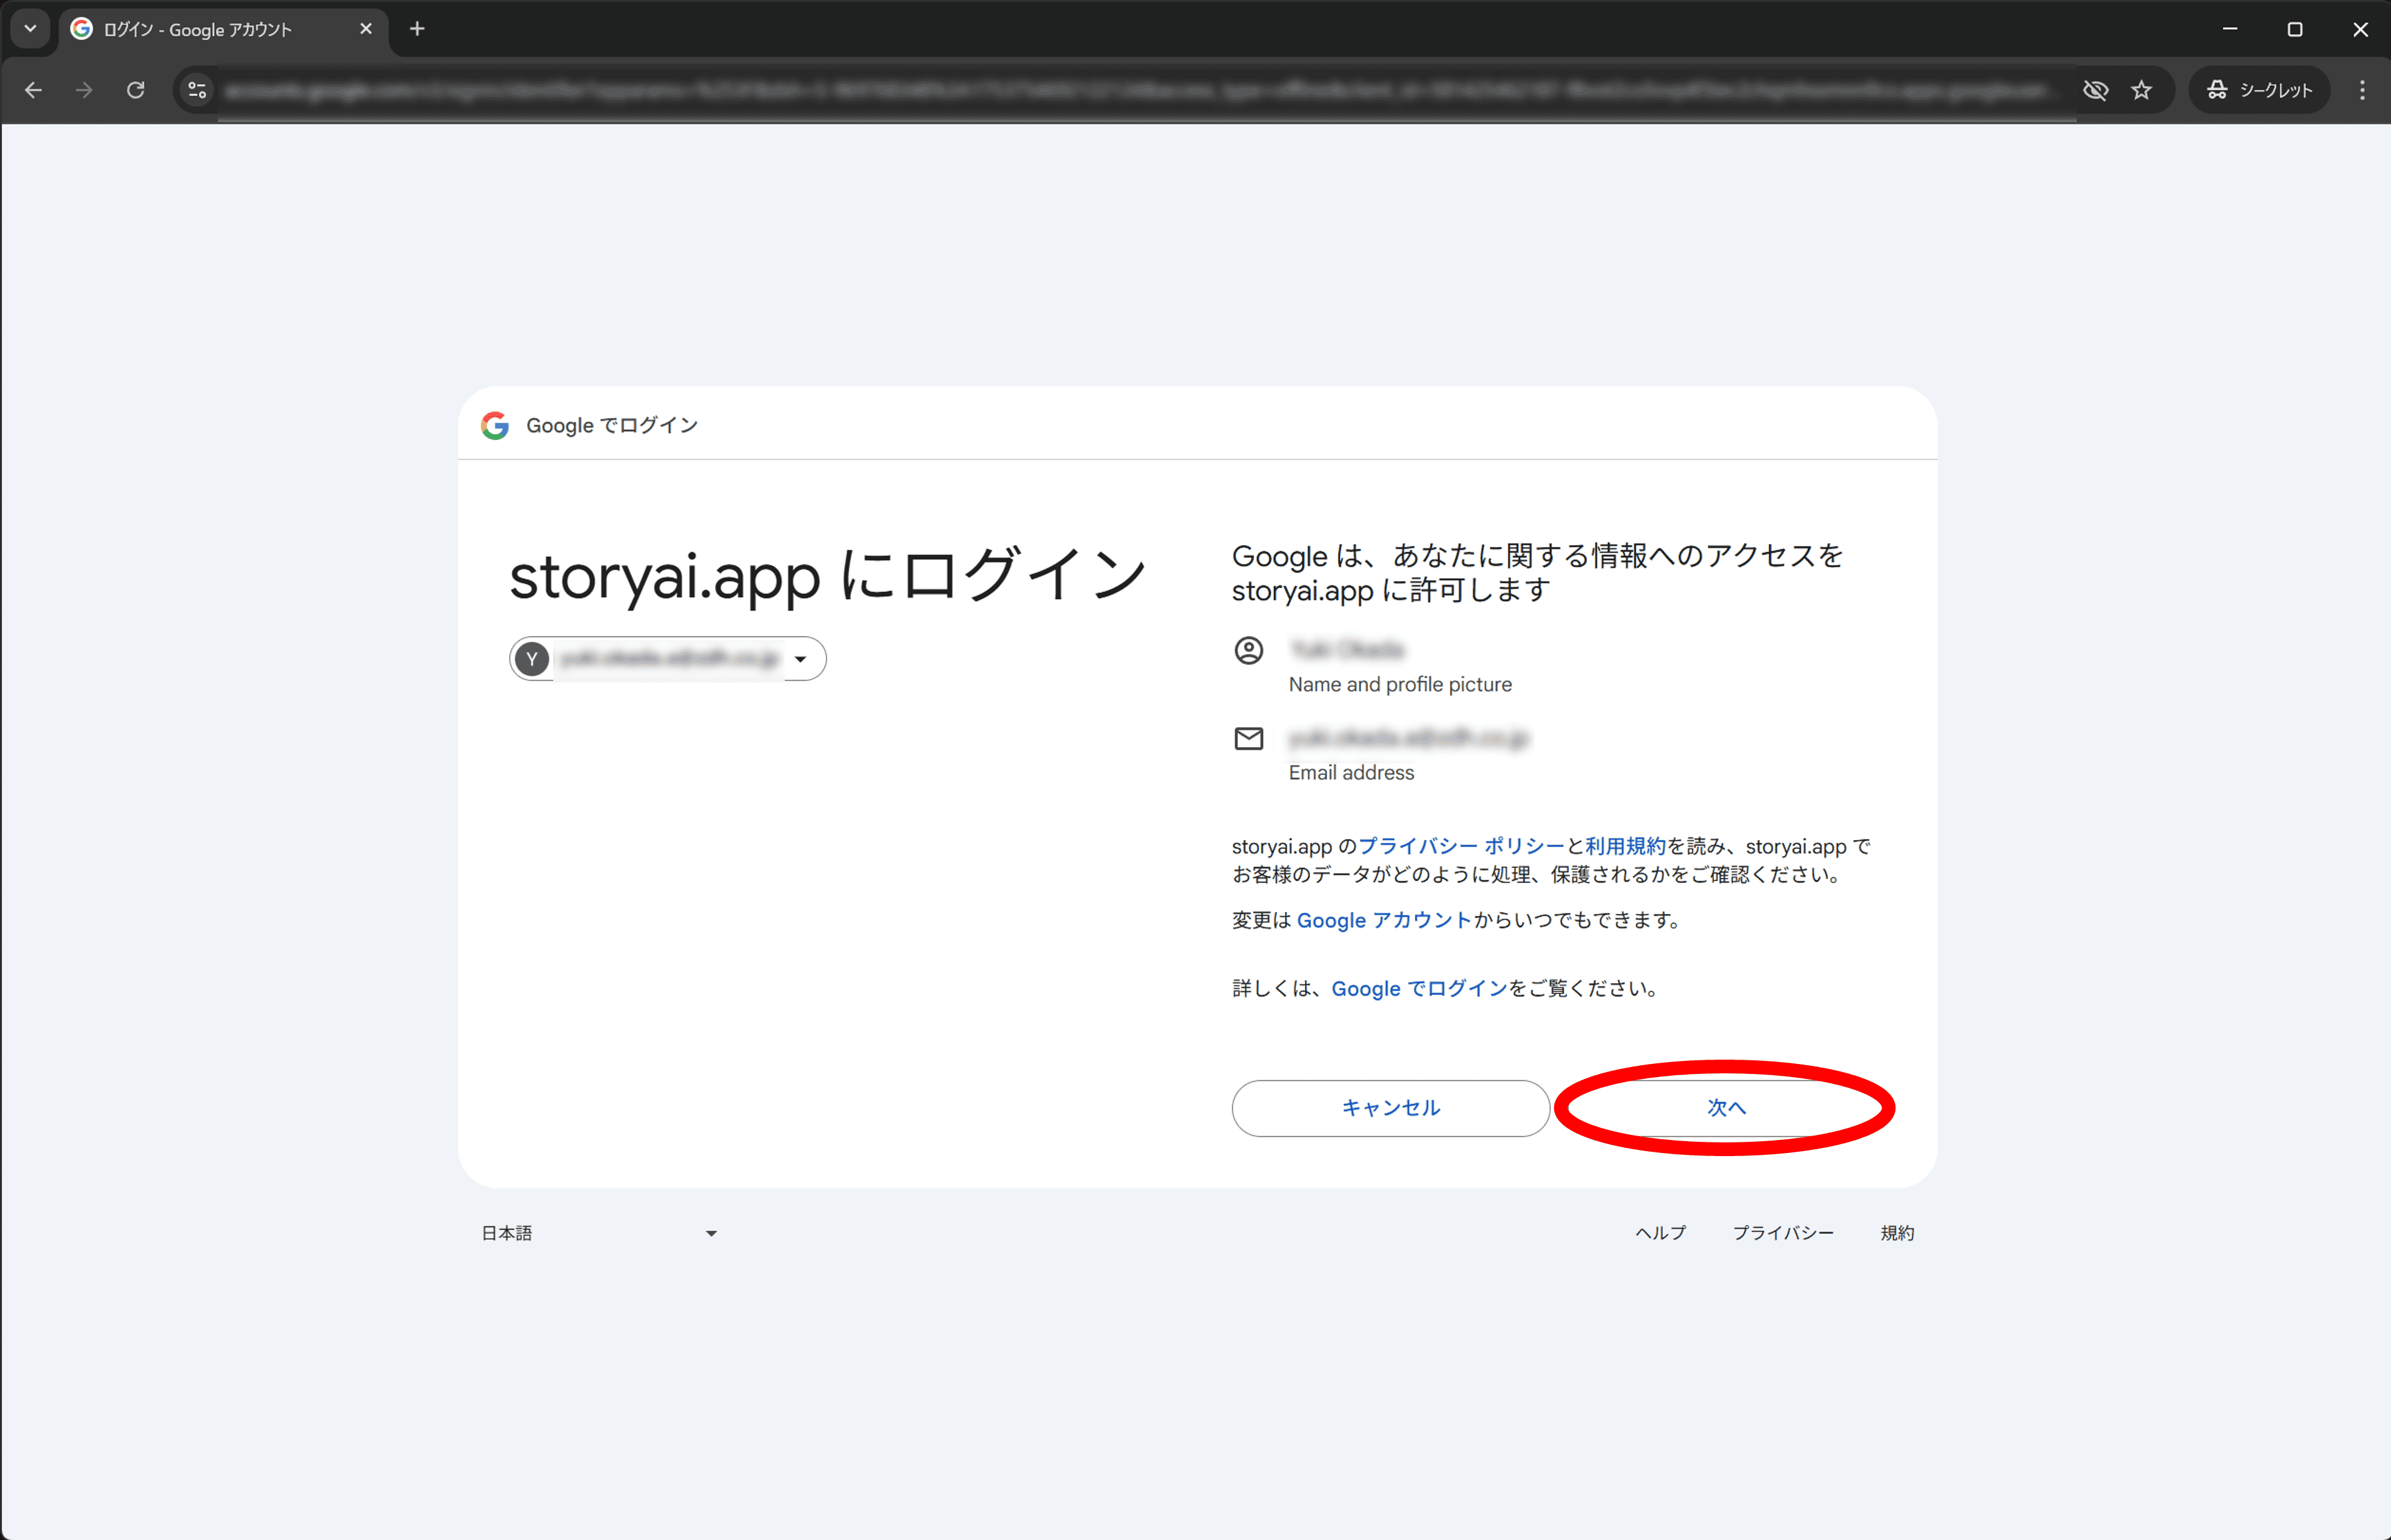Open a new tab with plus button

point(417,29)
